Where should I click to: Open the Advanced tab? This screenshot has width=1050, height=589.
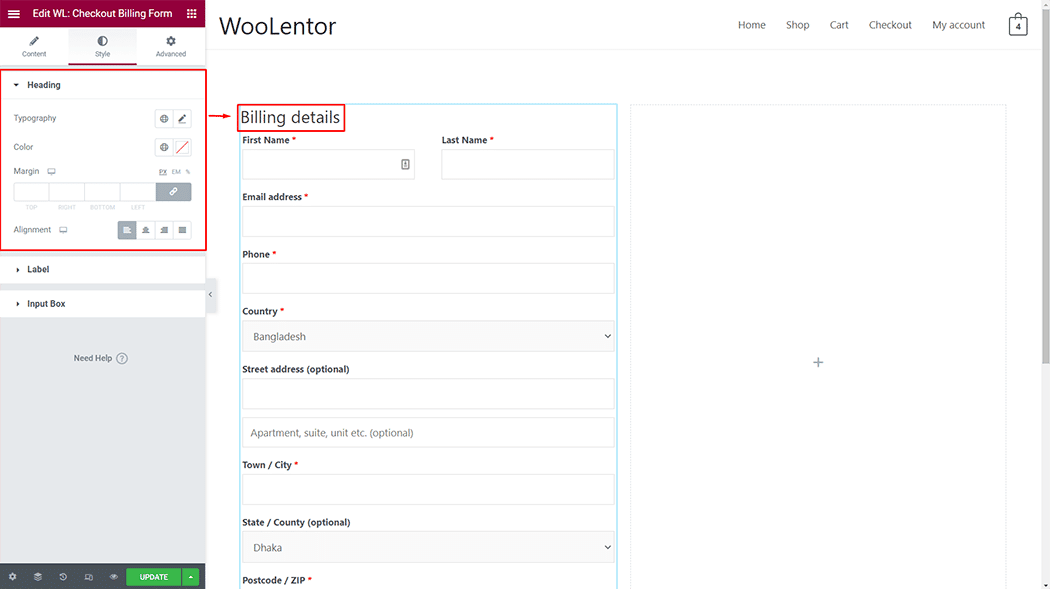171,46
